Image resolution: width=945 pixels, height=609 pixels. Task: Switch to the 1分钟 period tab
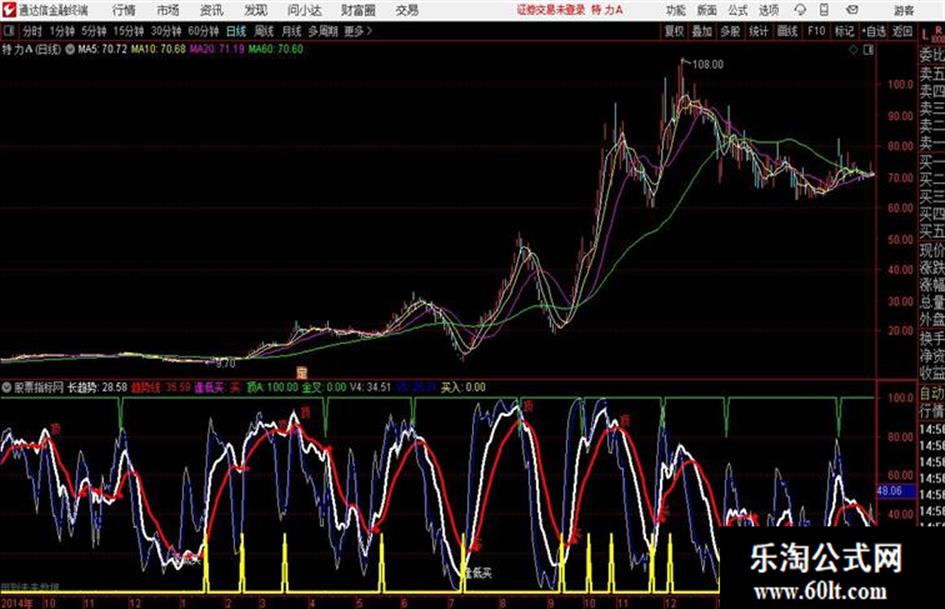62,31
